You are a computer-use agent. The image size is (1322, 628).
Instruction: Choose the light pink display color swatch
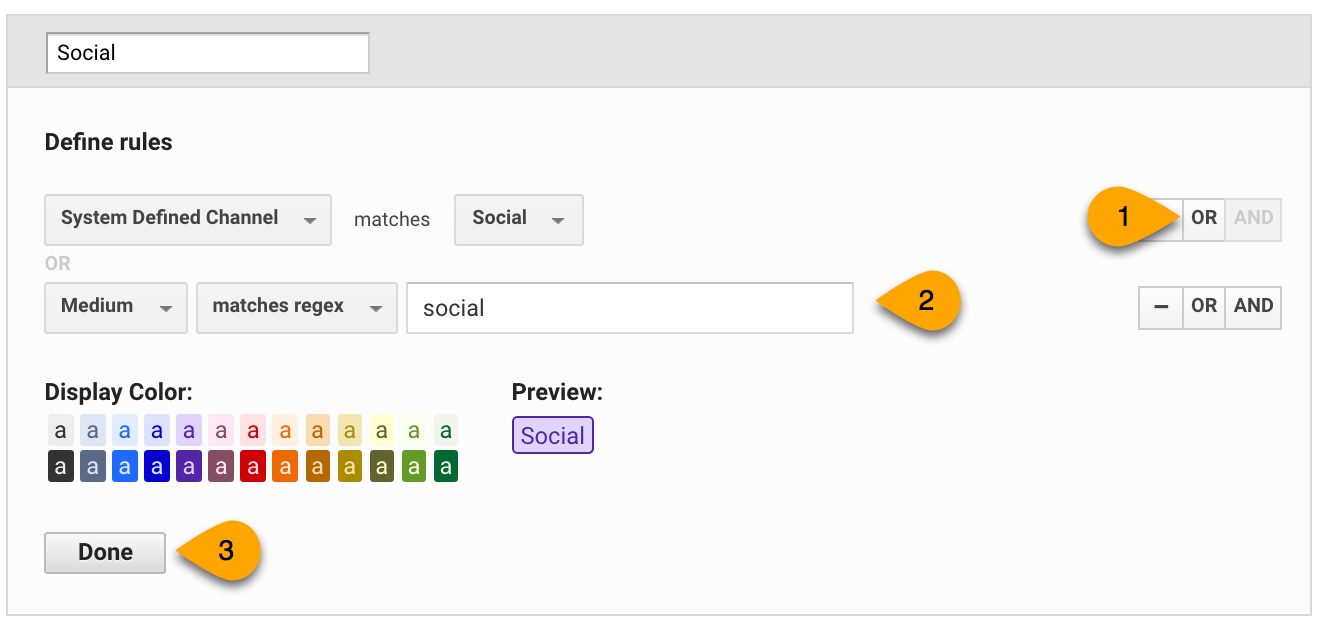click(221, 431)
